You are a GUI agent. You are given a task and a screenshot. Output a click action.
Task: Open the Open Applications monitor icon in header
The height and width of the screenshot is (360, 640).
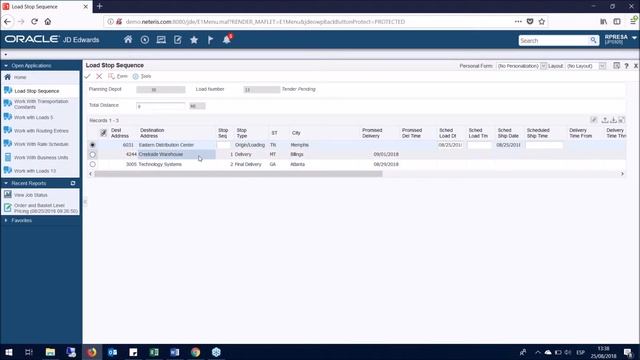click(x=161, y=40)
